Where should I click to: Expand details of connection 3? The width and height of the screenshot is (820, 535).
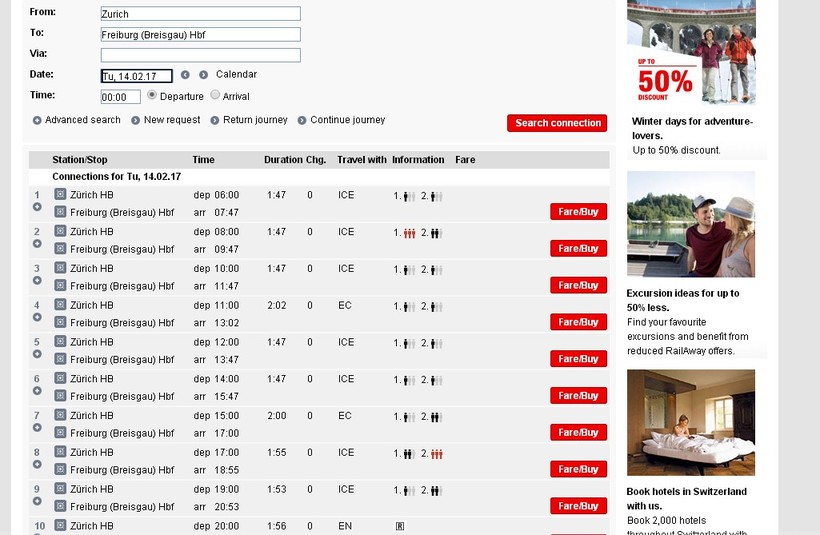[37, 280]
